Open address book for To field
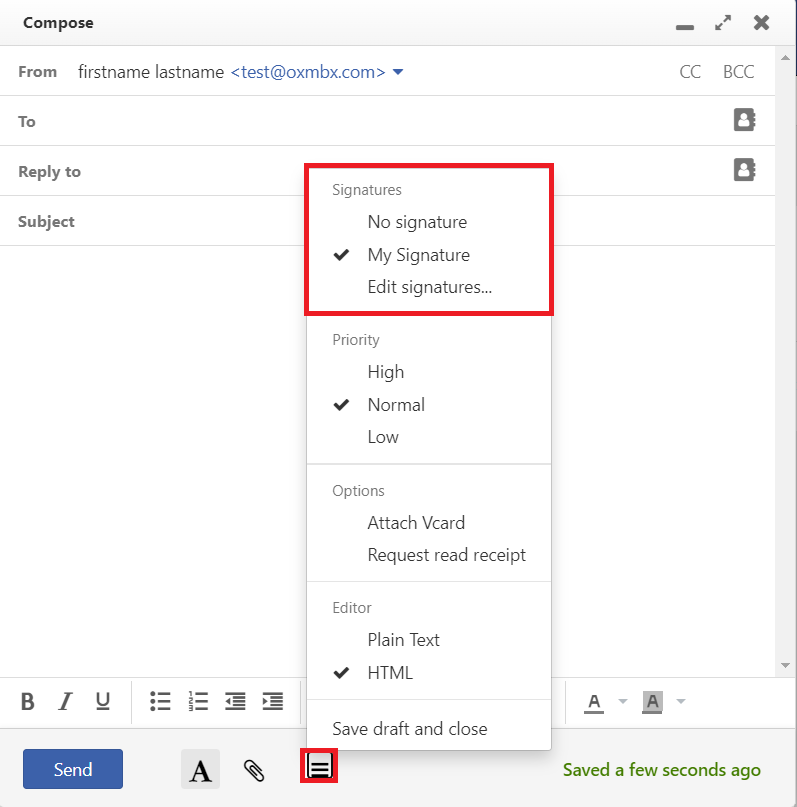This screenshot has height=807, width=797. [744, 121]
